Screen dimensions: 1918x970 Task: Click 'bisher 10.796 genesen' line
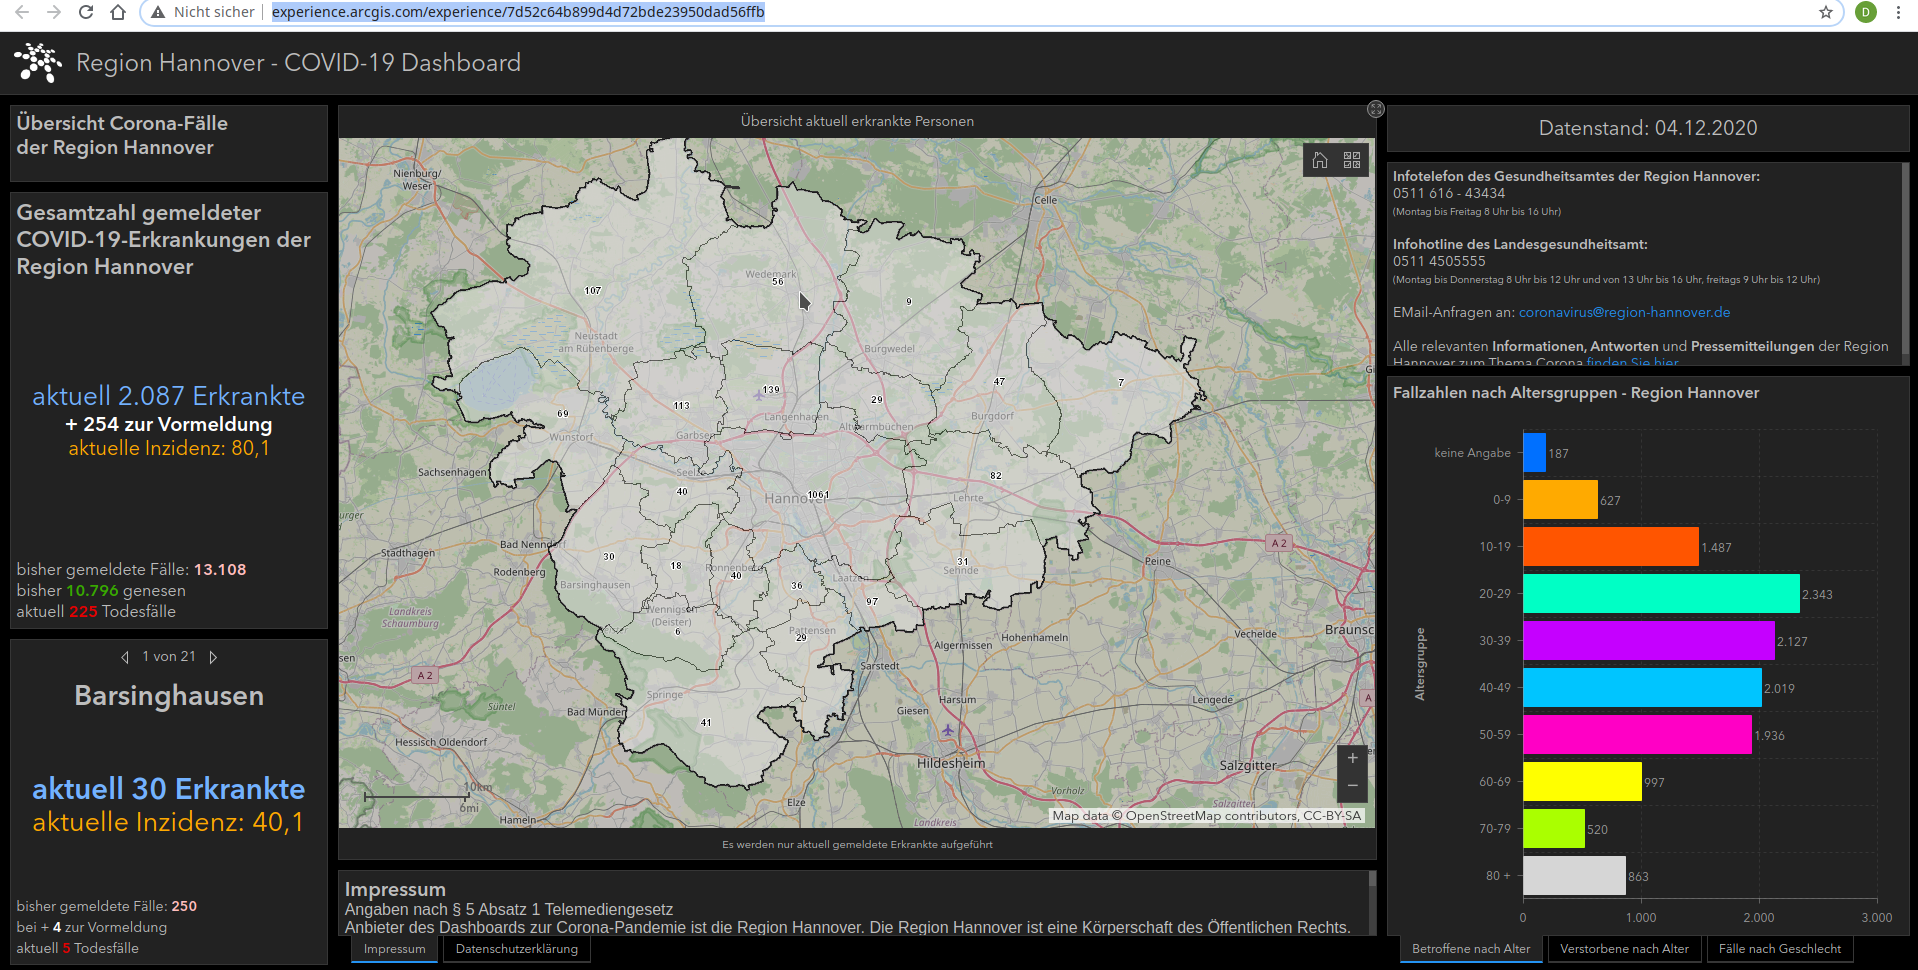[x=101, y=591]
